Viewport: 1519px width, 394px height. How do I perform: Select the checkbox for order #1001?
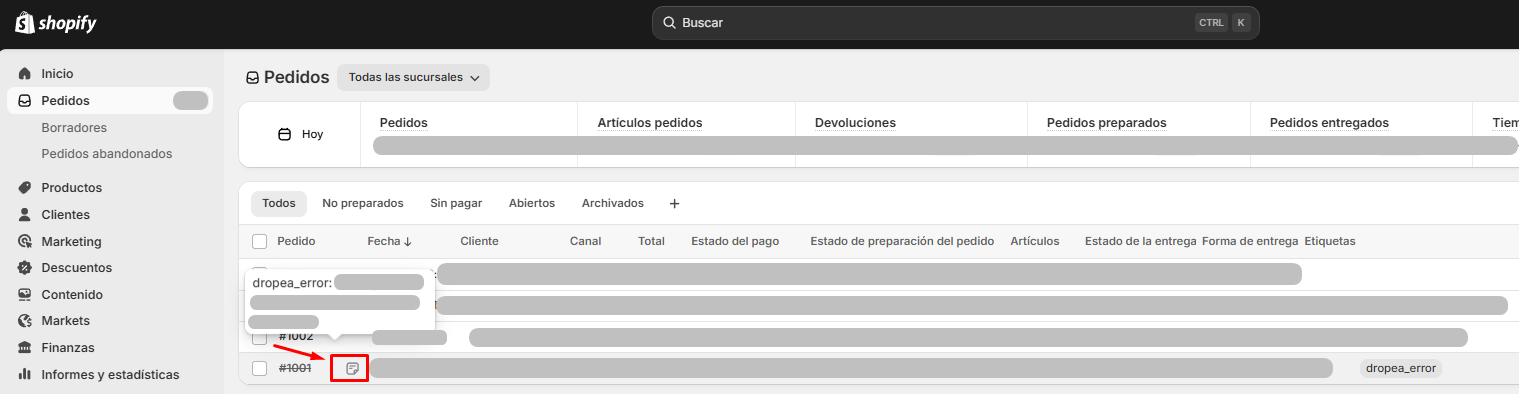coord(260,369)
